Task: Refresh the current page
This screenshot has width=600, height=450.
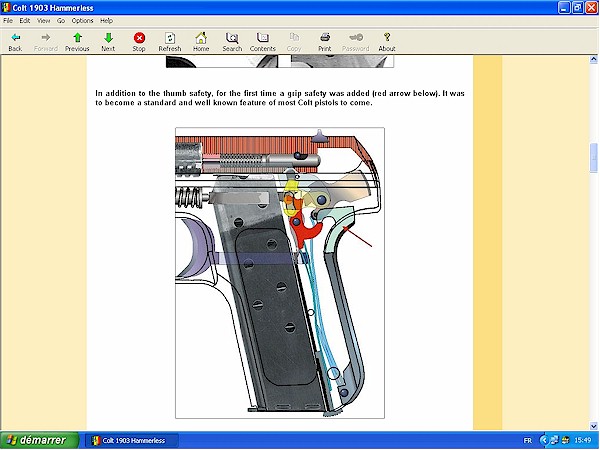Action: (170, 42)
